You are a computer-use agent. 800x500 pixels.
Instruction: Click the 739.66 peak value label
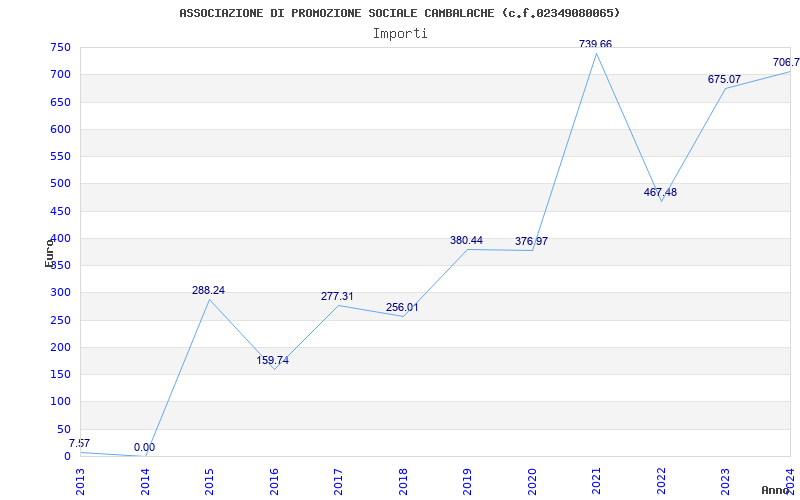[x=595, y=44]
